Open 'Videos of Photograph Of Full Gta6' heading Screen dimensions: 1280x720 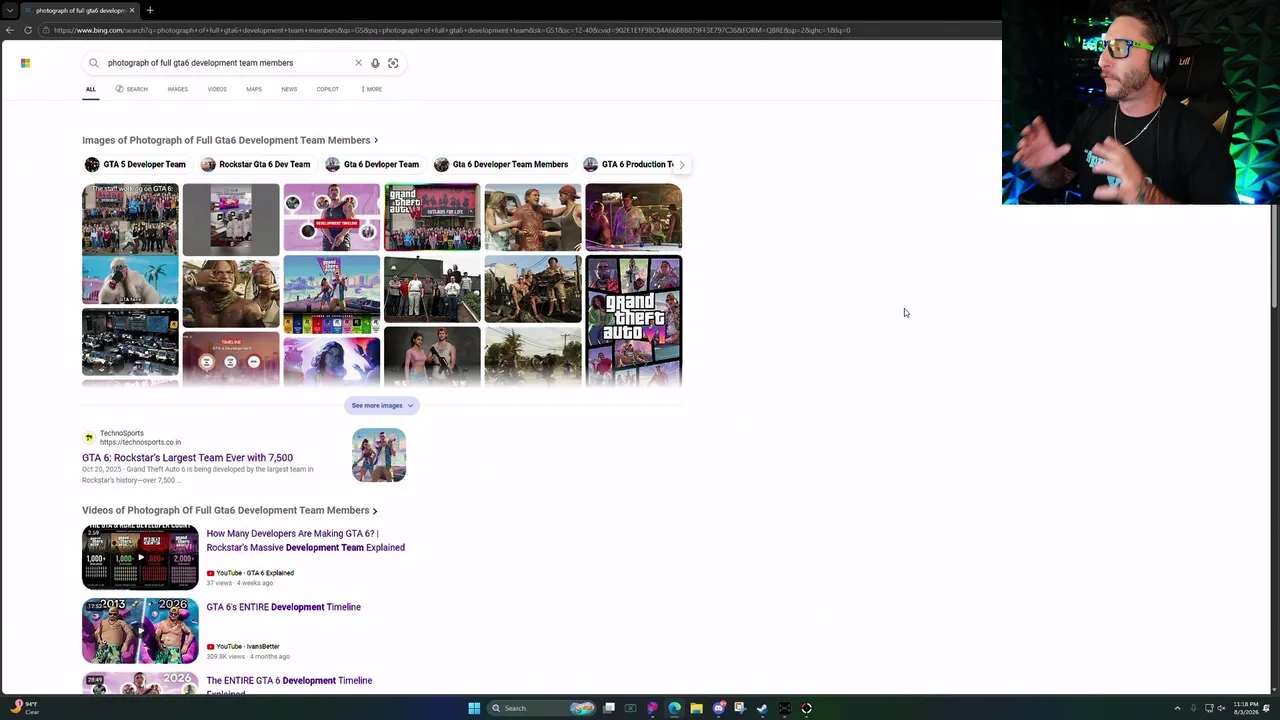pos(230,510)
